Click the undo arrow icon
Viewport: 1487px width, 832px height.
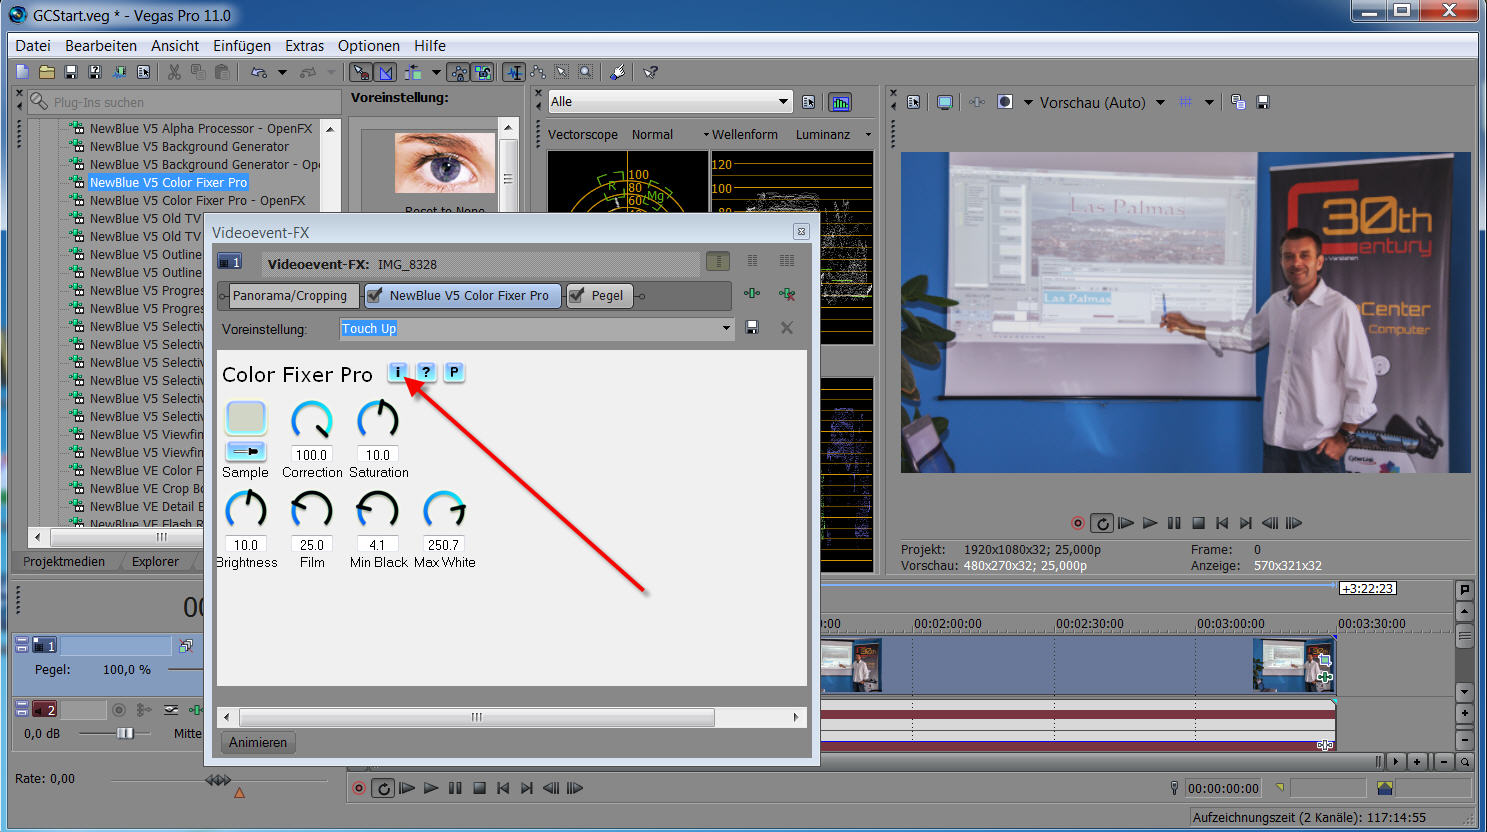[259, 72]
